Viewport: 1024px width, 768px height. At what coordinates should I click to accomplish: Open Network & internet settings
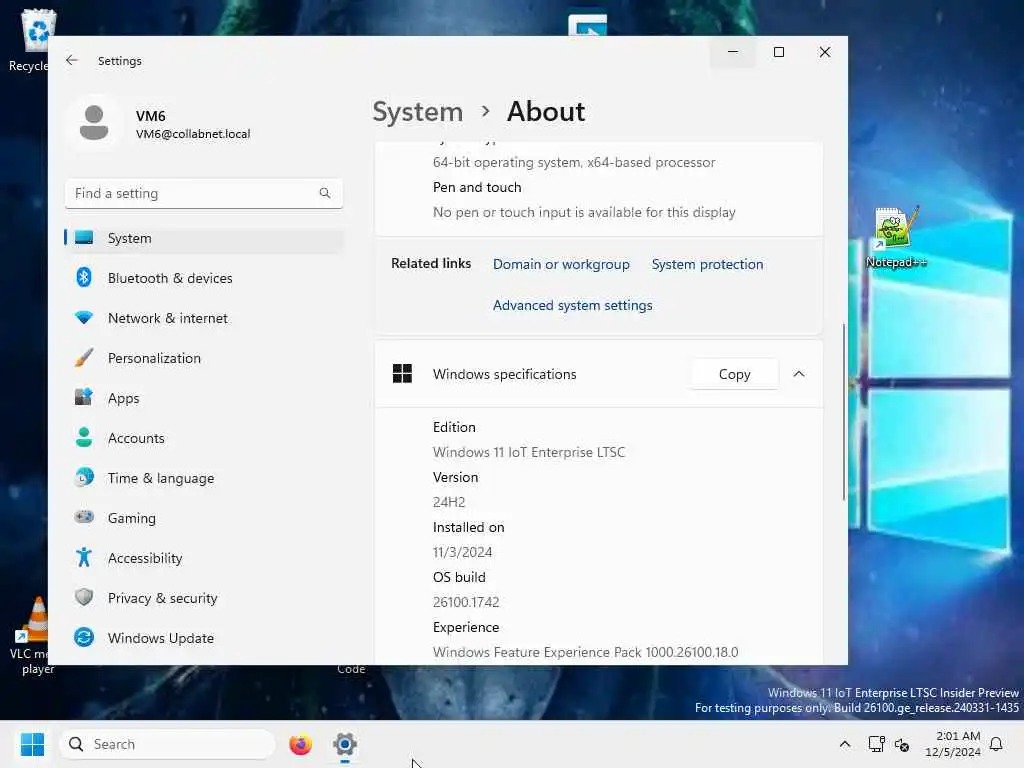(x=203, y=318)
